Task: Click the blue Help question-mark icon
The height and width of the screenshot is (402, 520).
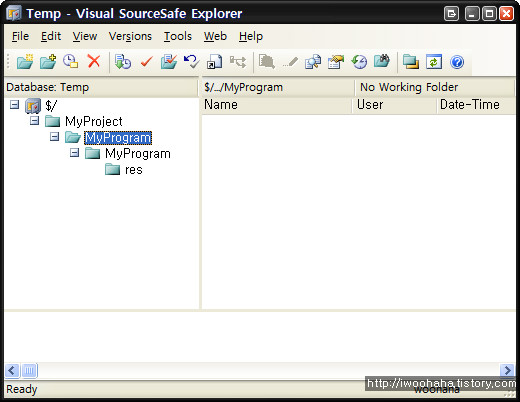Action: click(x=457, y=62)
